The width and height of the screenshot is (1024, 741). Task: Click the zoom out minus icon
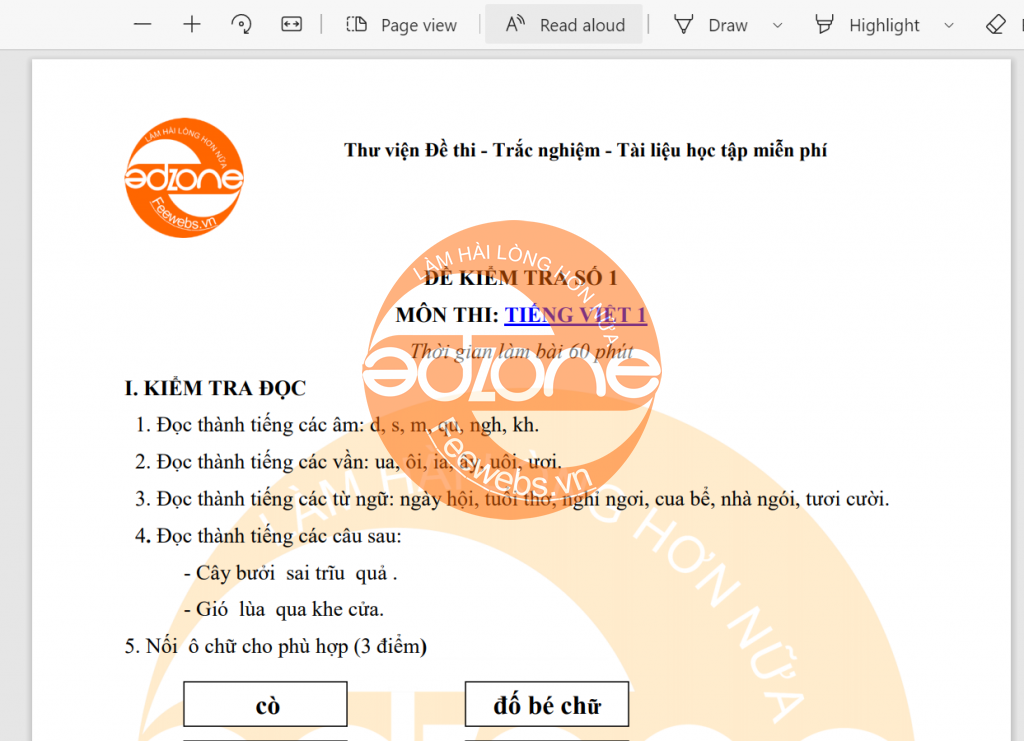coord(142,25)
